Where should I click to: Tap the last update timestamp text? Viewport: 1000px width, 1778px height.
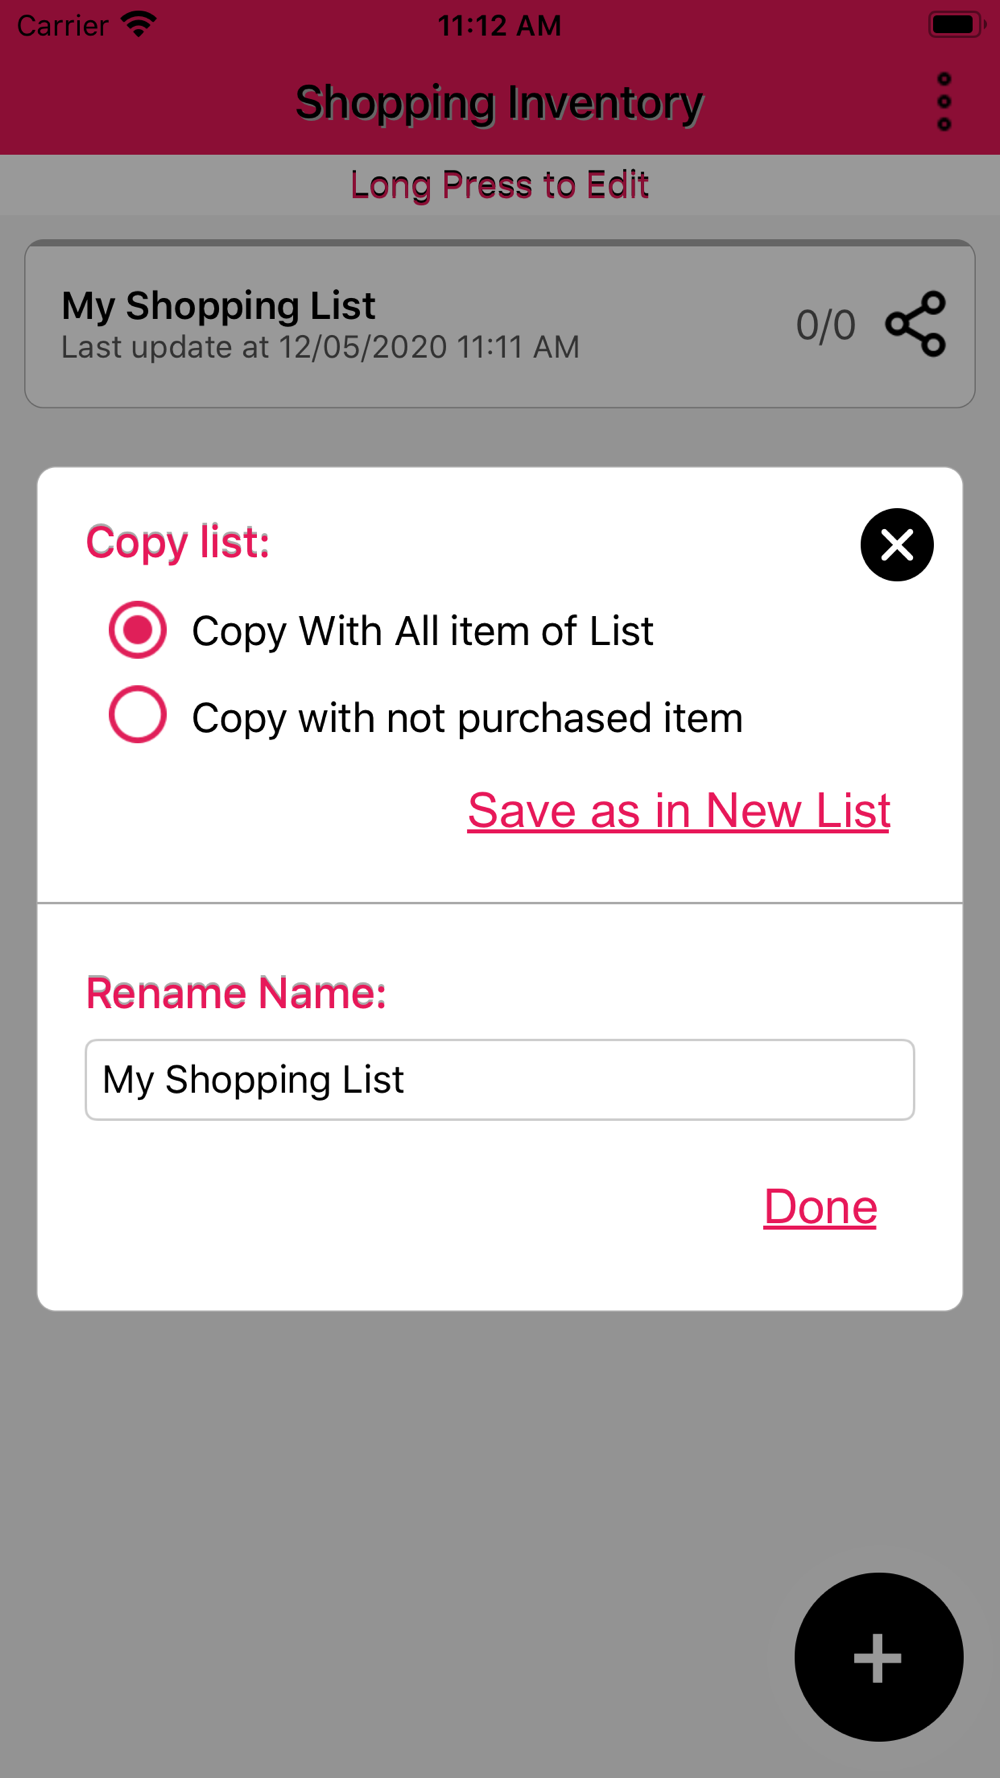tap(320, 347)
